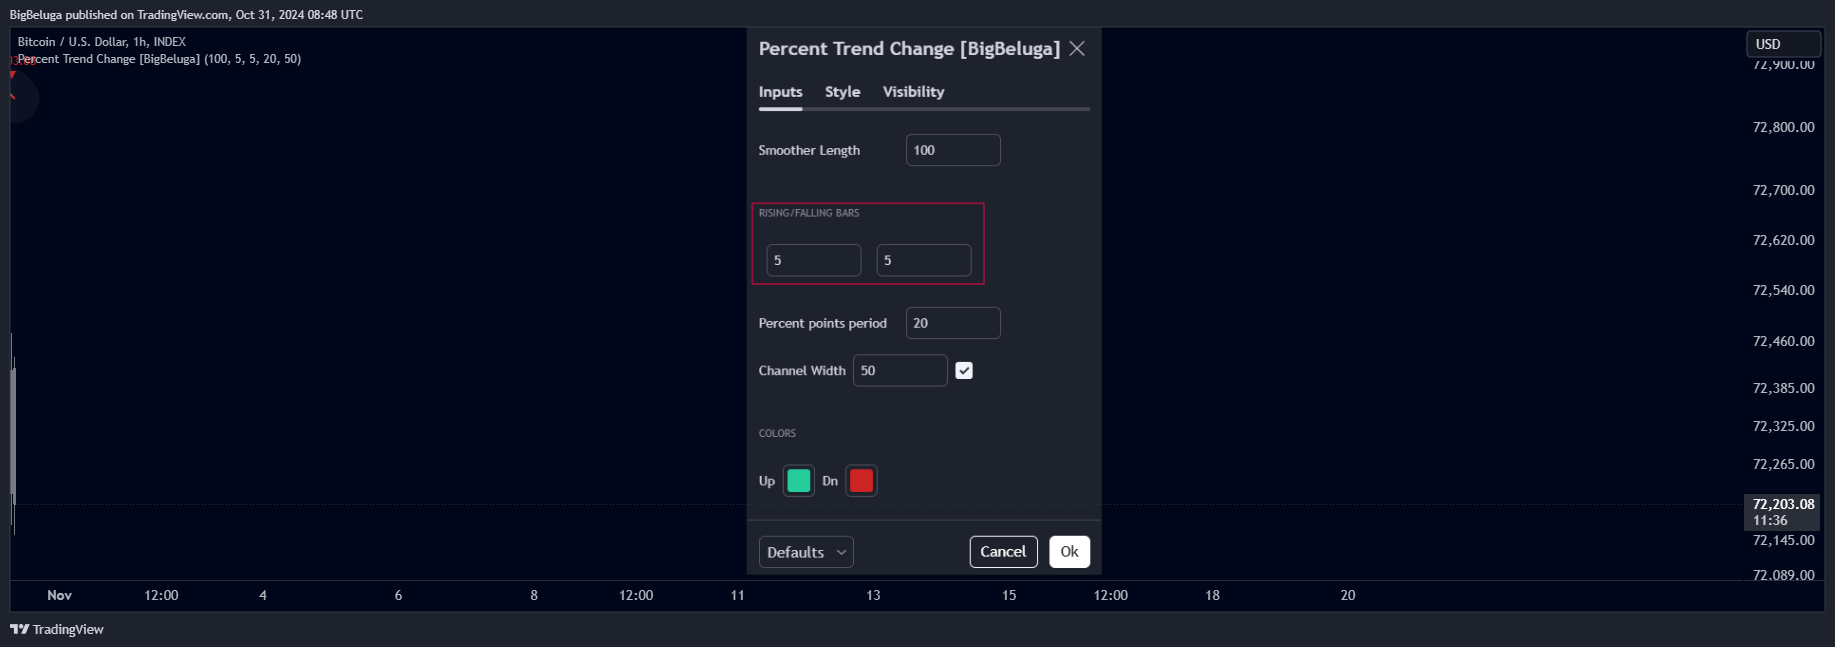Click the second Rising/Falling Bars field
This screenshot has width=1835, height=647.
pos(924,260)
